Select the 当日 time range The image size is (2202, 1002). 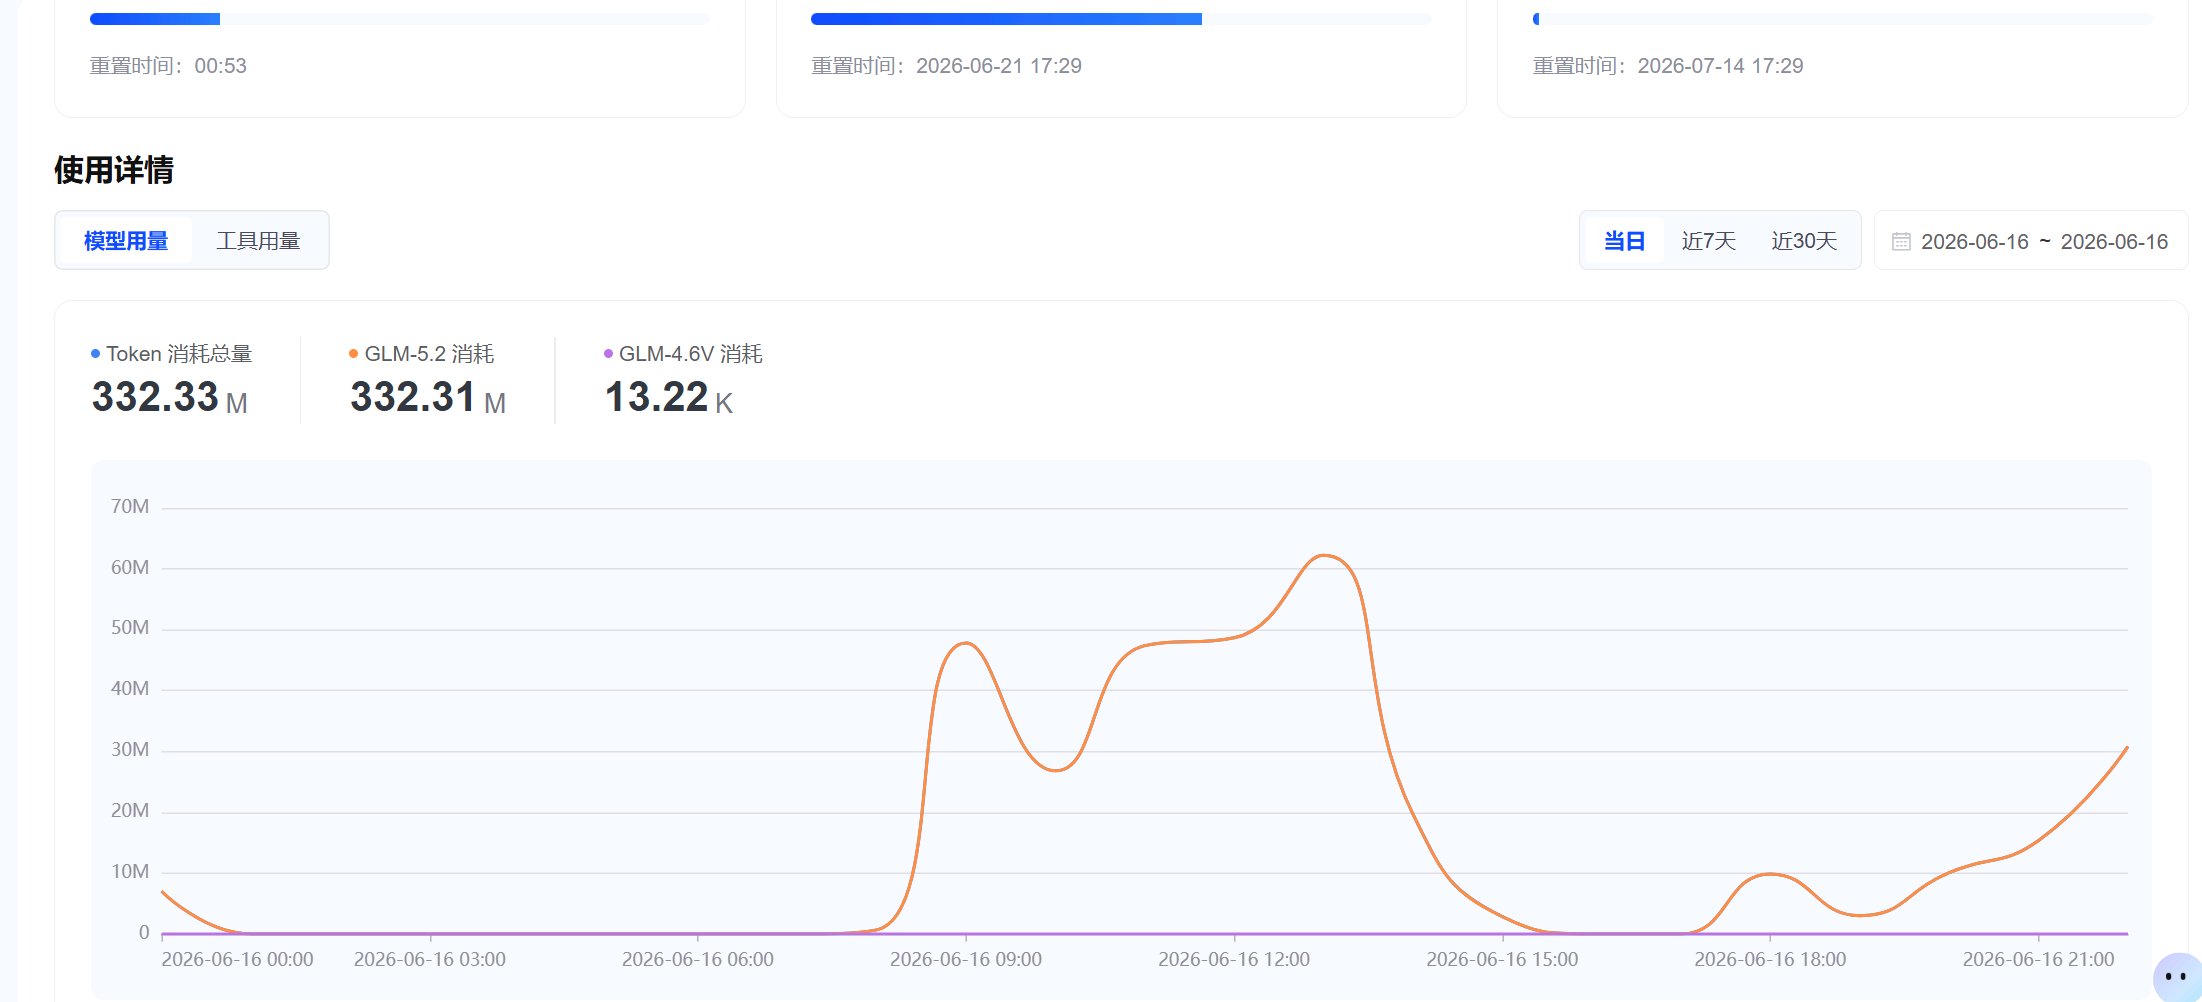coord(1624,241)
